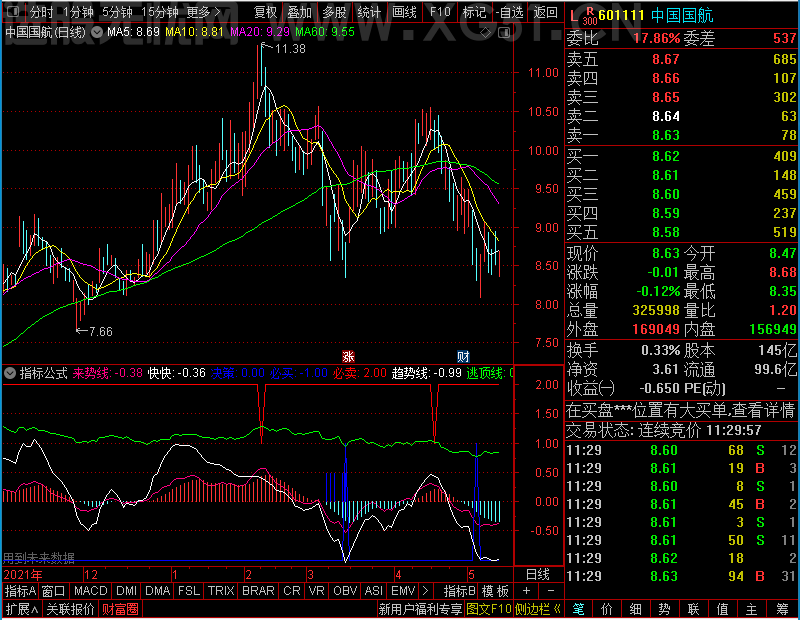Click the red 涨 marker on the chart
This screenshot has height=620, width=800.
[348, 357]
